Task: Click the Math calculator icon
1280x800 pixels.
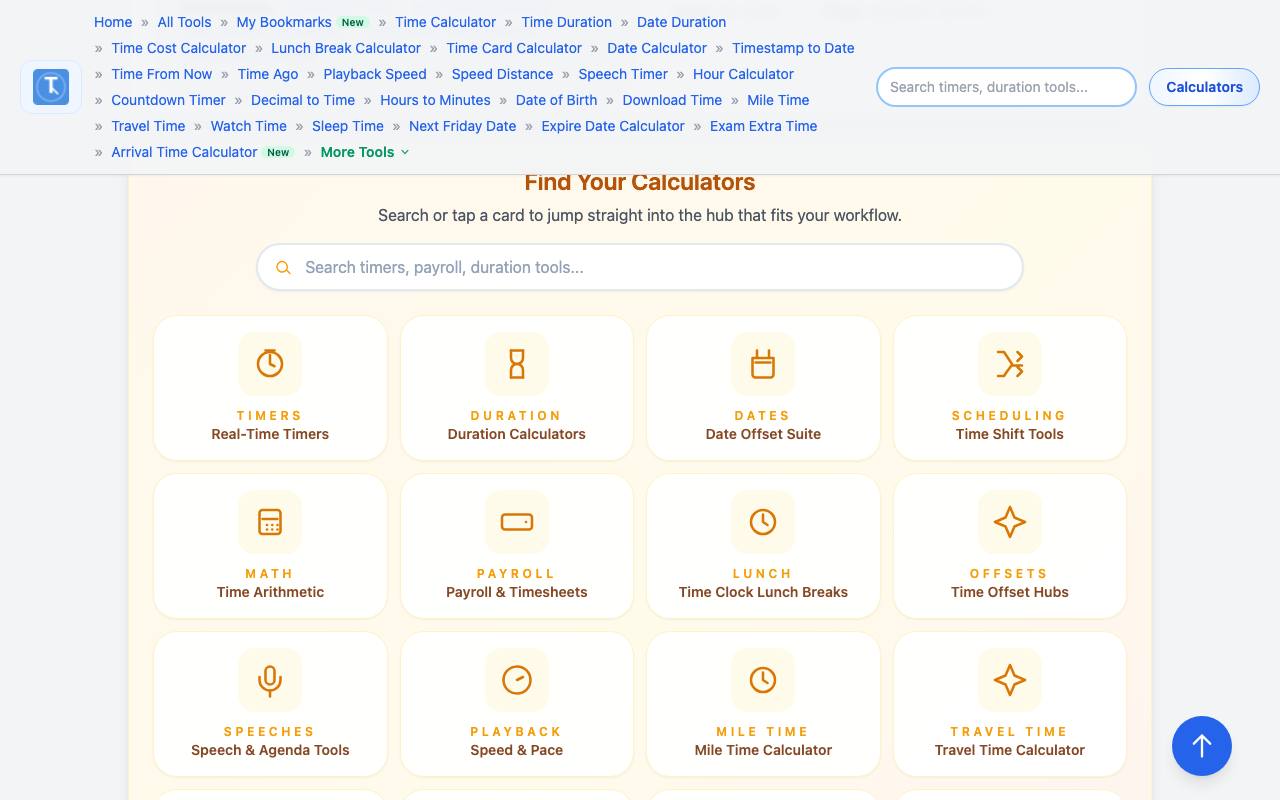Action: click(x=270, y=522)
